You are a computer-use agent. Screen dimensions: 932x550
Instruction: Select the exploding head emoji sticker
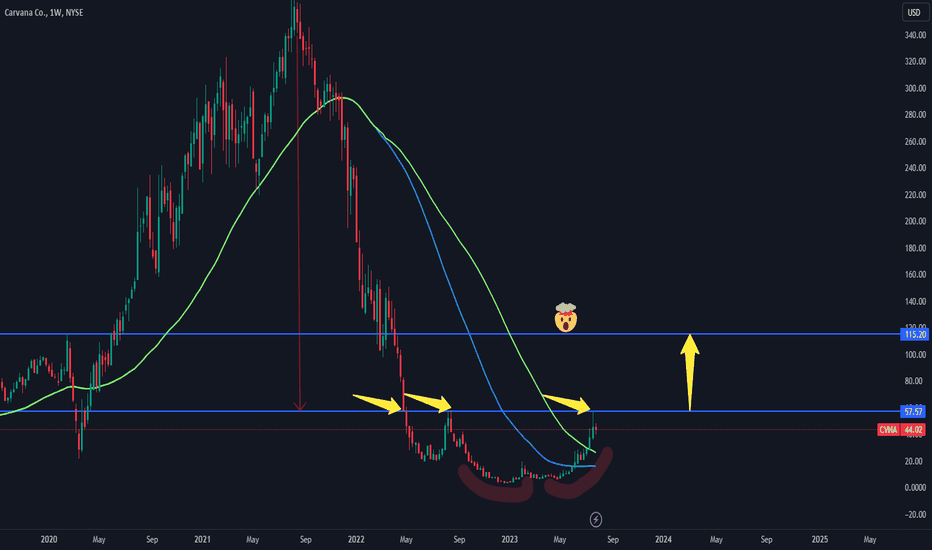click(565, 317)
